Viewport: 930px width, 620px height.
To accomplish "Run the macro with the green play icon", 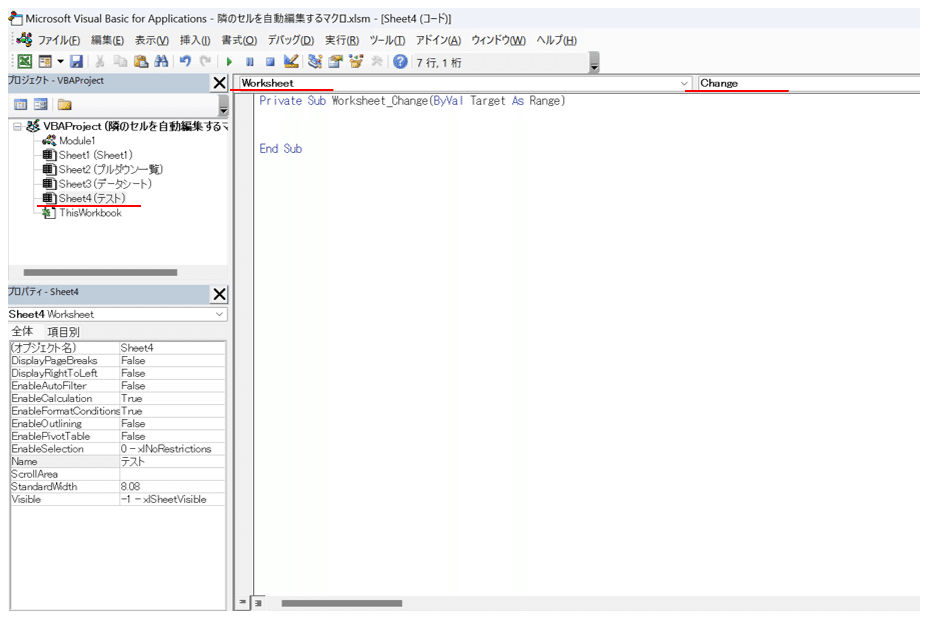I will click(x=229, y=62).
